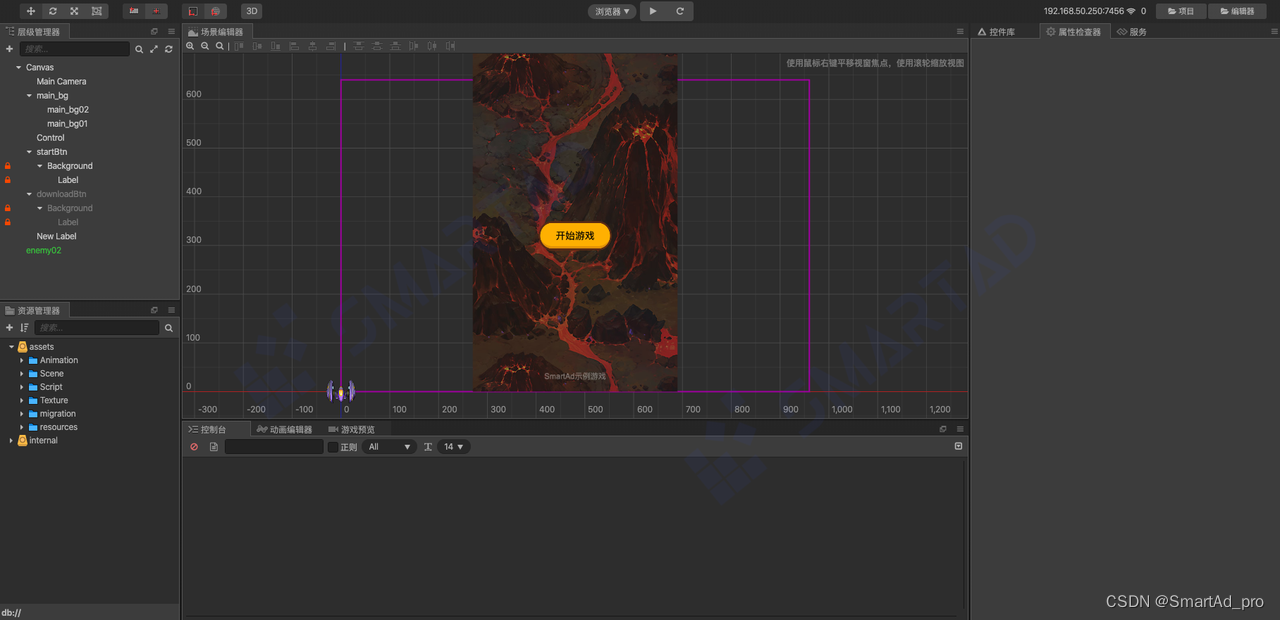The width and height of the screenshot is (1280, 620).
Task: Toggle the anchor position mode button
Action: pyautogui.click(x=156, y=11)
